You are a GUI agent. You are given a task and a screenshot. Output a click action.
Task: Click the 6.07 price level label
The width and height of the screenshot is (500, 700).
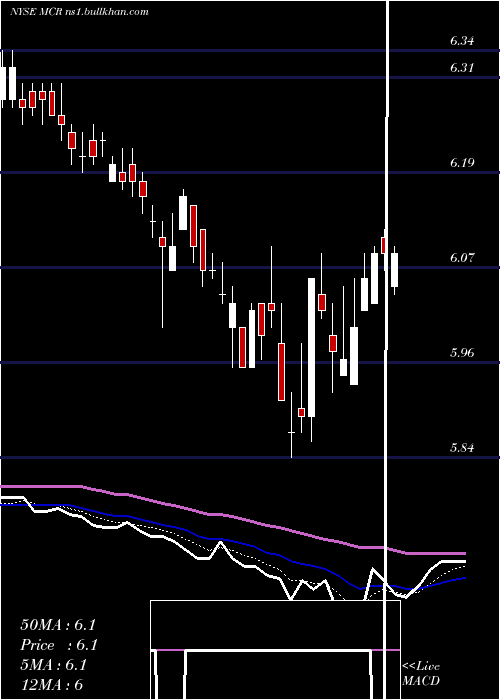(x=462, y=258)
